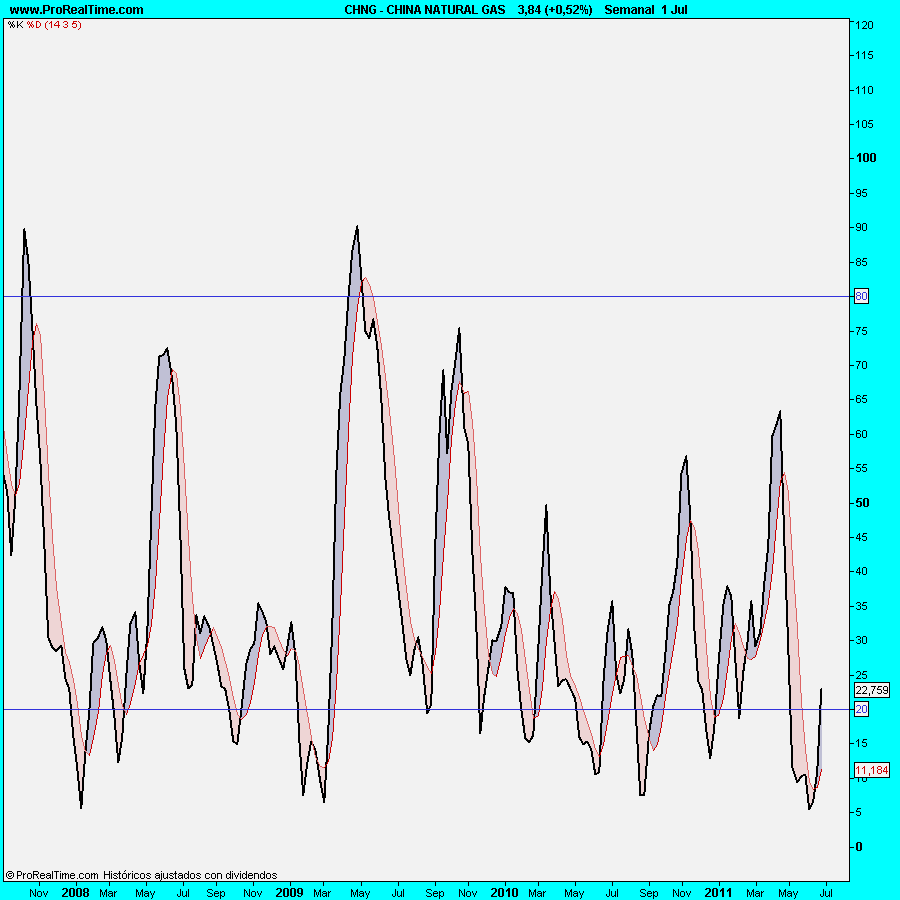900x900 pixels.
Task: Click the 50 axis label
Action: tap(862, 503)
